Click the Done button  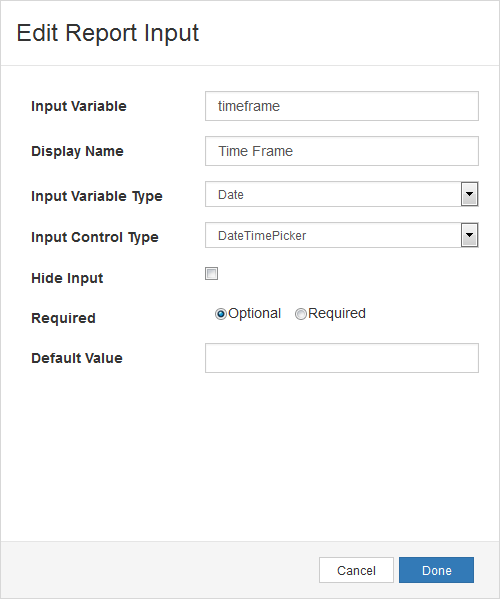(436, 570)
